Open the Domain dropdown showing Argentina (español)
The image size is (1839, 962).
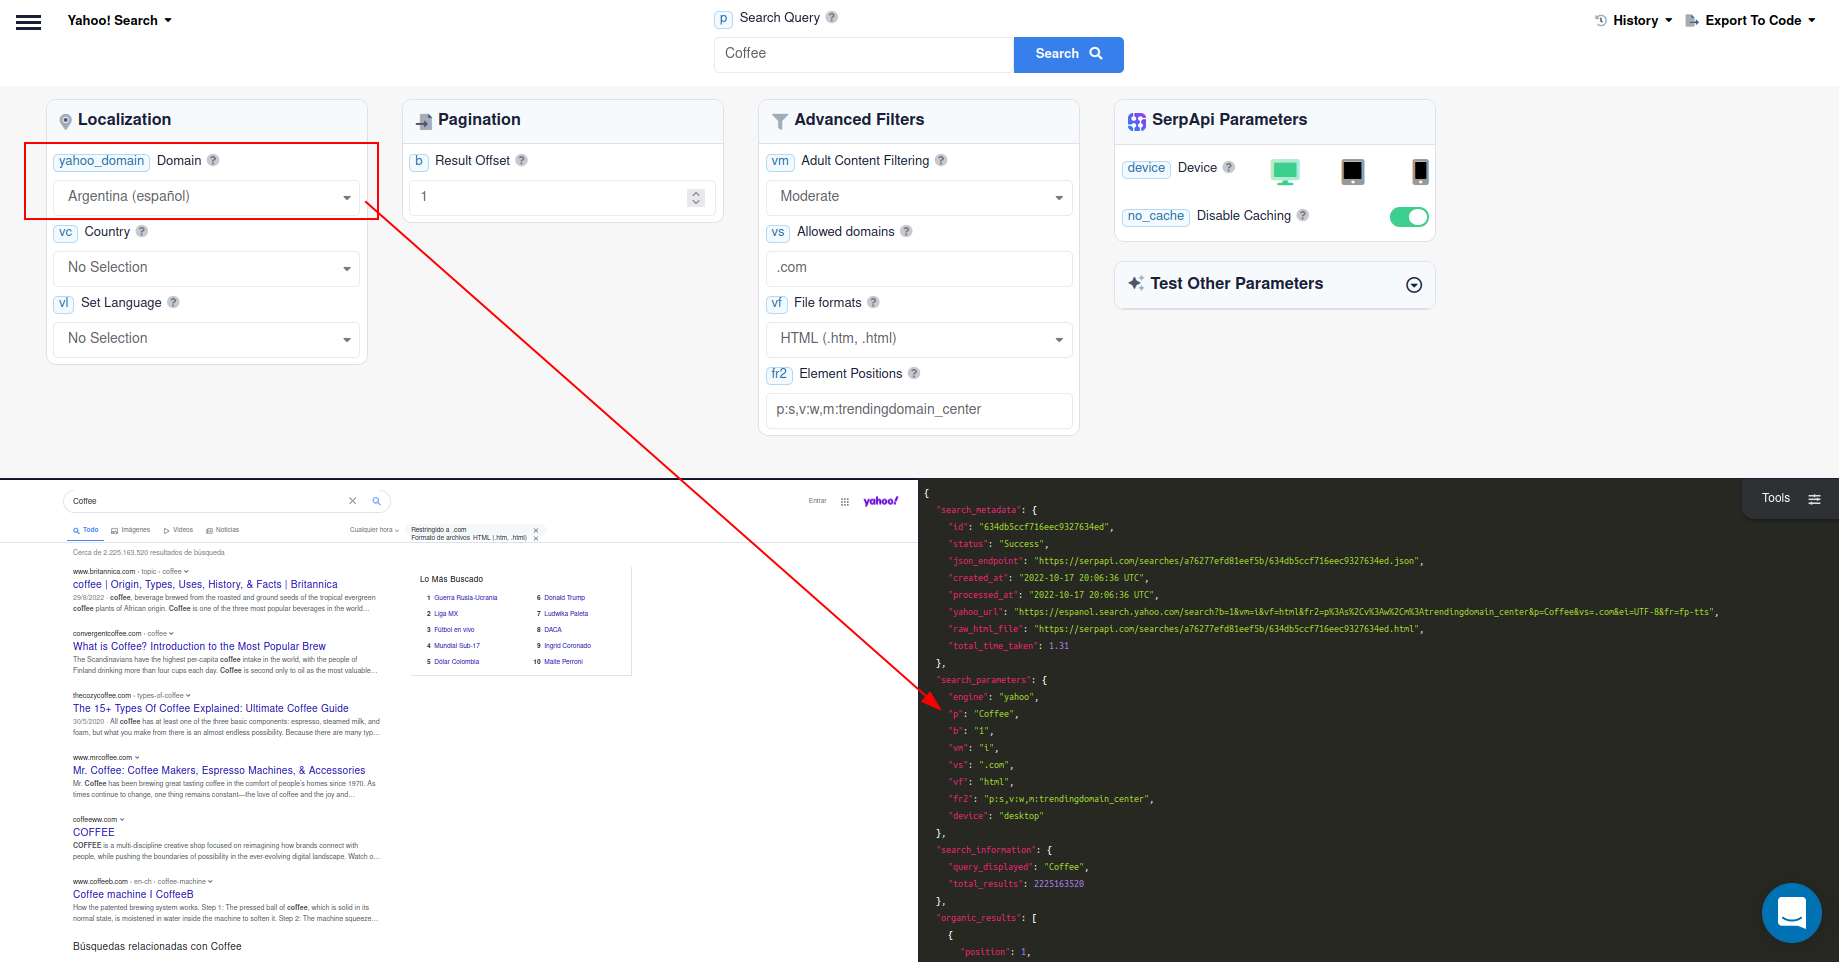click(x=205, y=197)
